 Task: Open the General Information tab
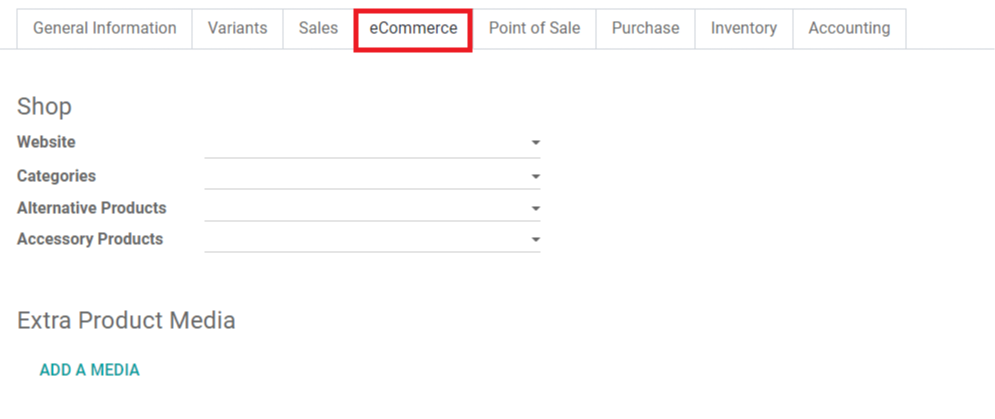104,29
